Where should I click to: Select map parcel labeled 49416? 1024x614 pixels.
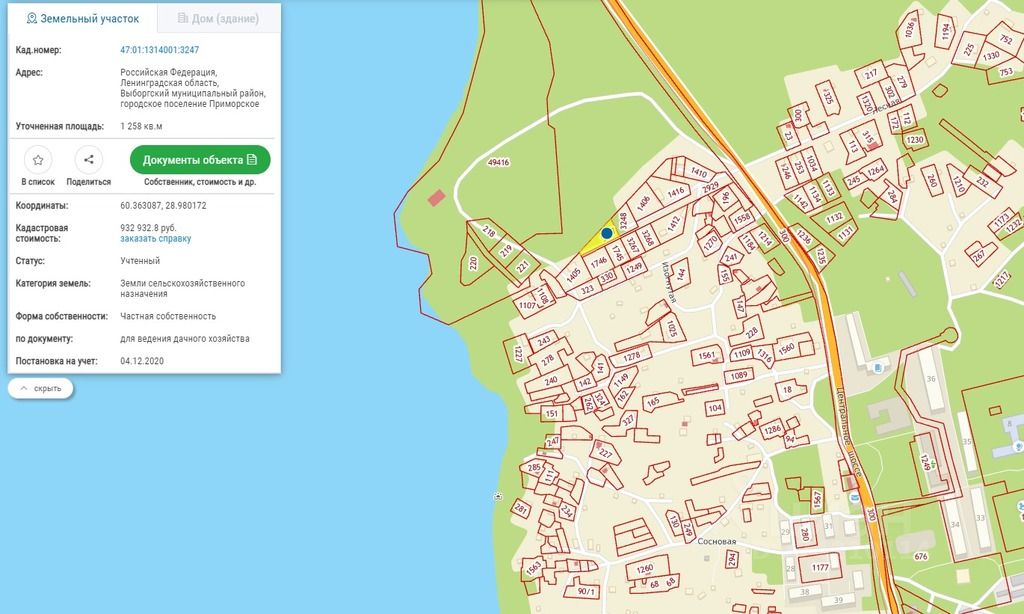pos(498,162)
